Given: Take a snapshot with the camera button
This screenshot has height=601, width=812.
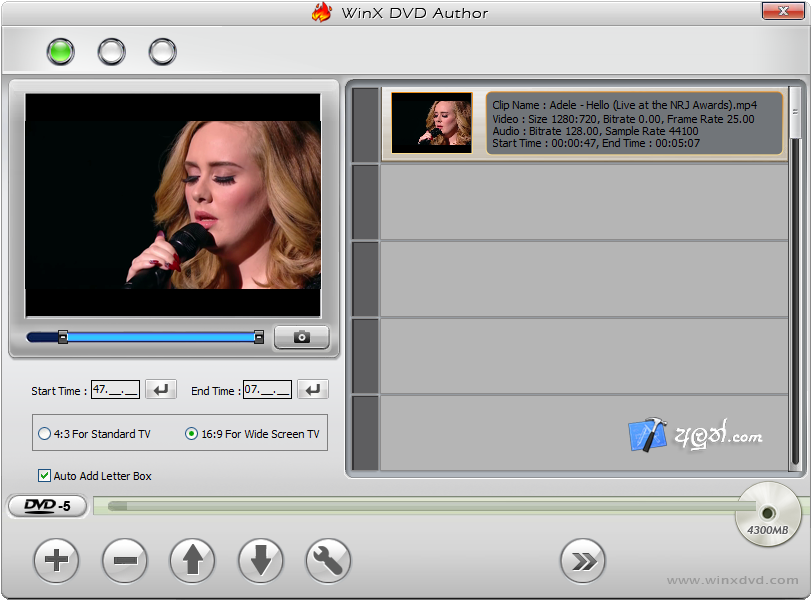Looking at the screenshot, I should (301, 338).
